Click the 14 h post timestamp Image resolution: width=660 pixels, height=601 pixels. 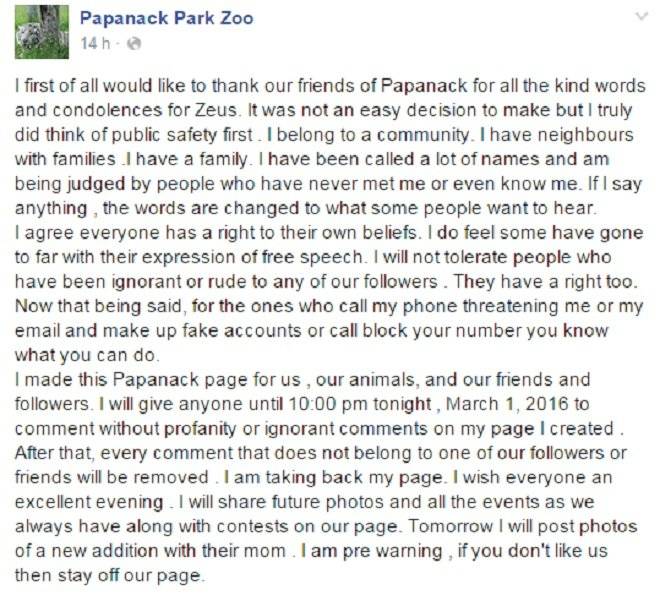pyautogui.click(x=95, y=43)
